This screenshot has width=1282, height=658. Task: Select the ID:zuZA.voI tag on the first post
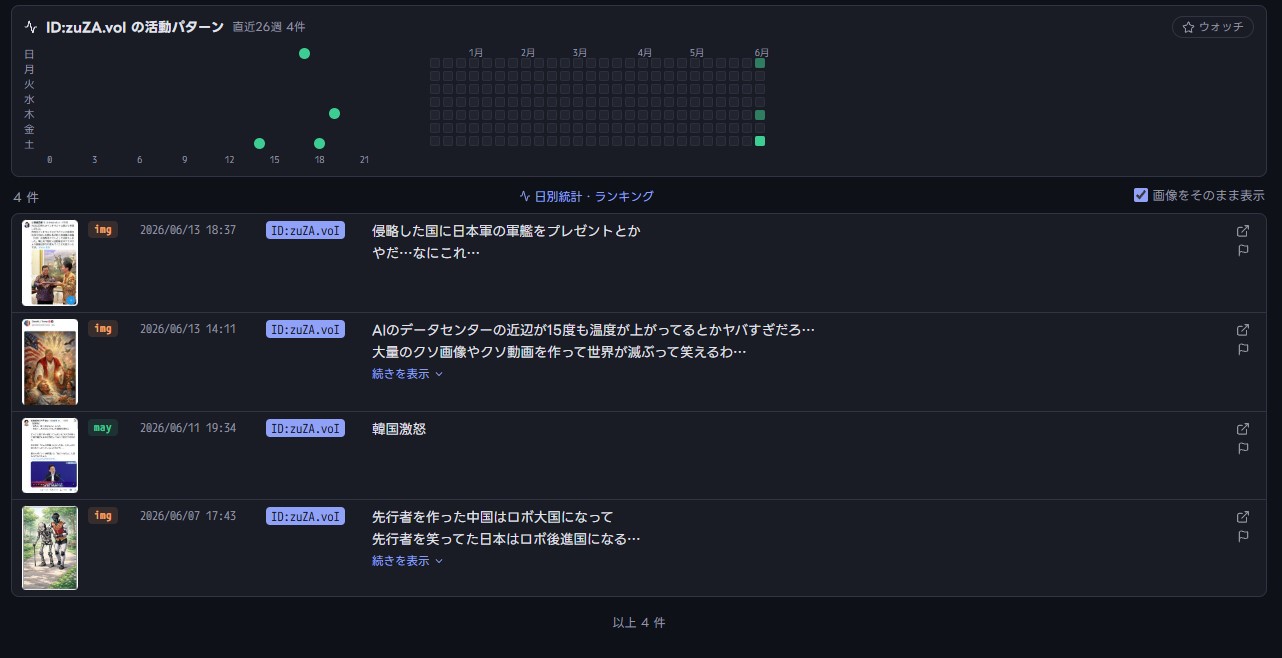[305, 230]
